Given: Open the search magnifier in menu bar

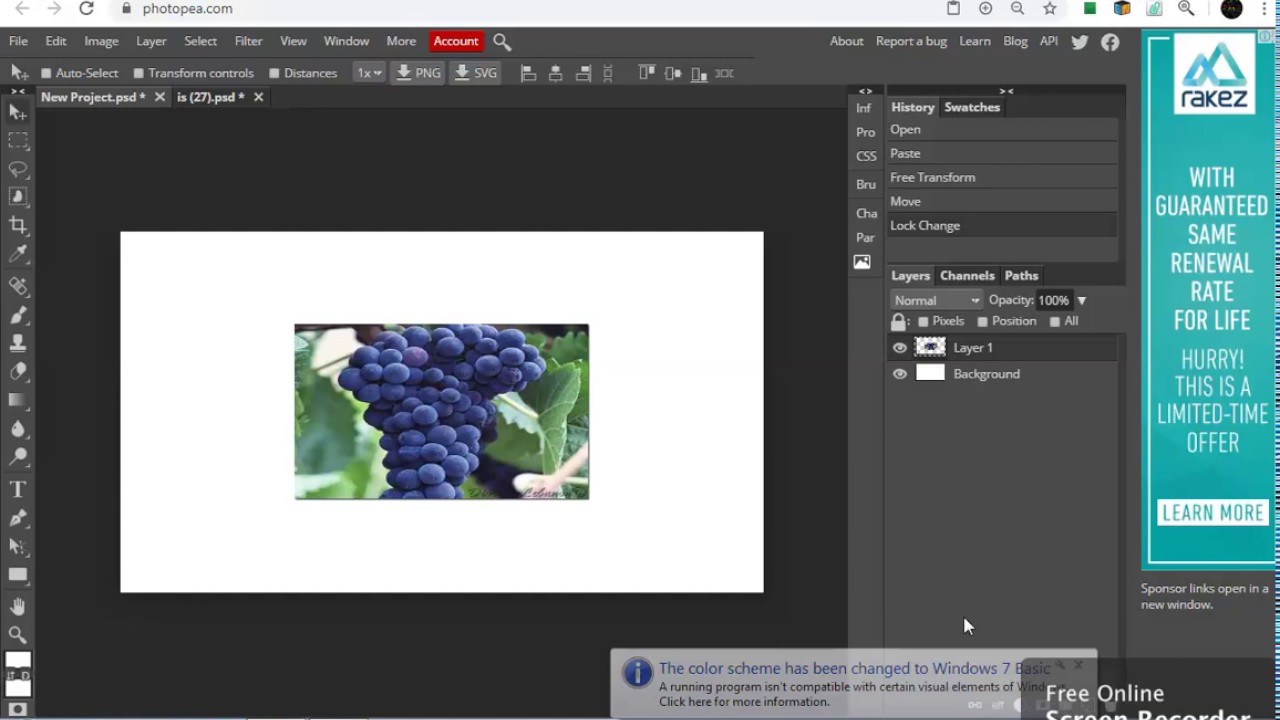Looking at the screenshot, I should click(502, 42).
